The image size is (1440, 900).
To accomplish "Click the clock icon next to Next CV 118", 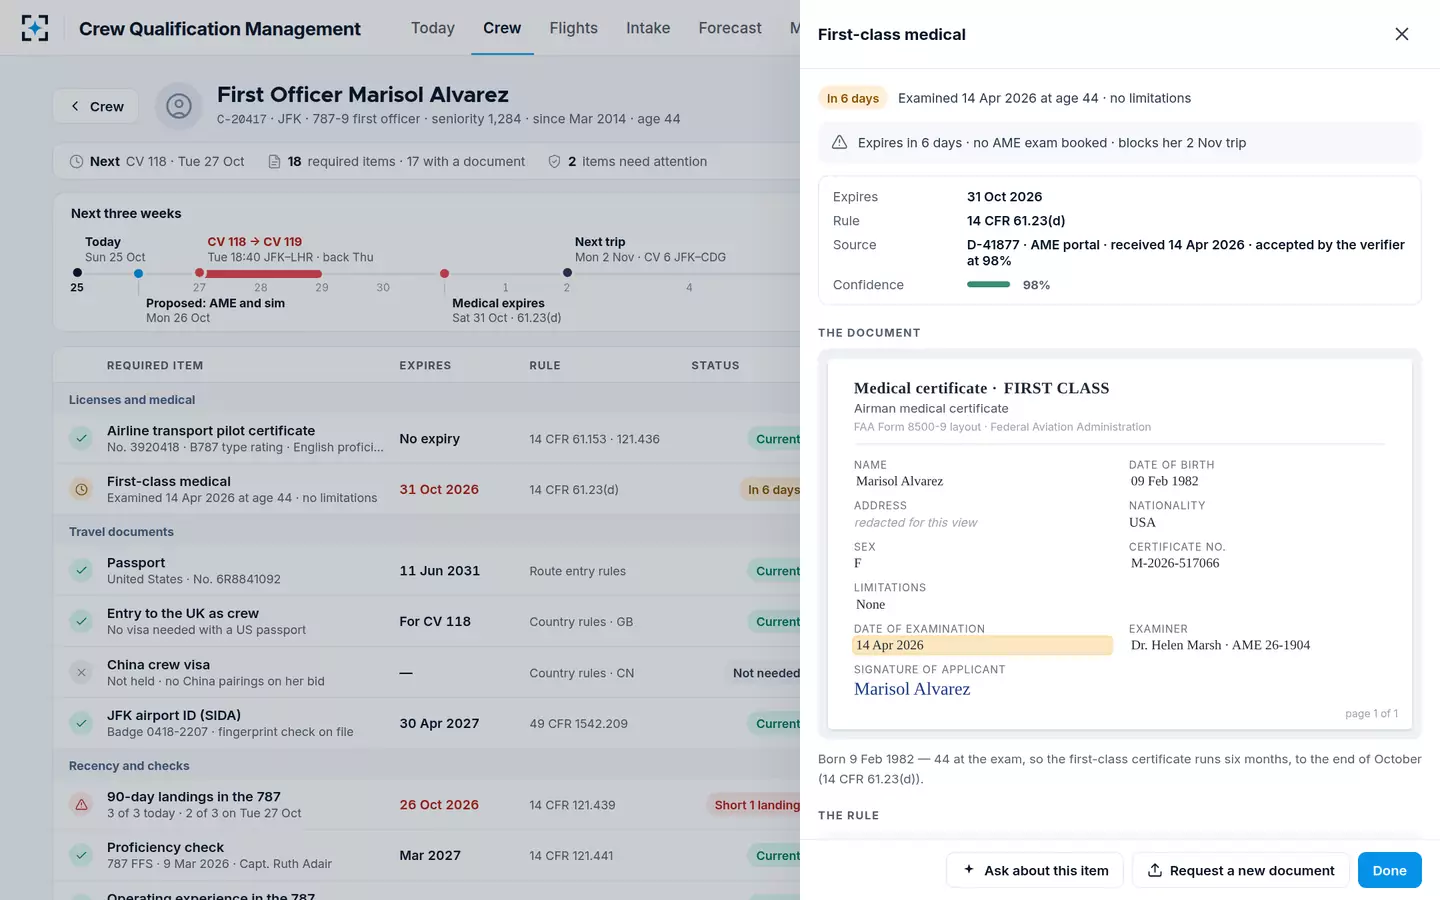I will (77, 161).
